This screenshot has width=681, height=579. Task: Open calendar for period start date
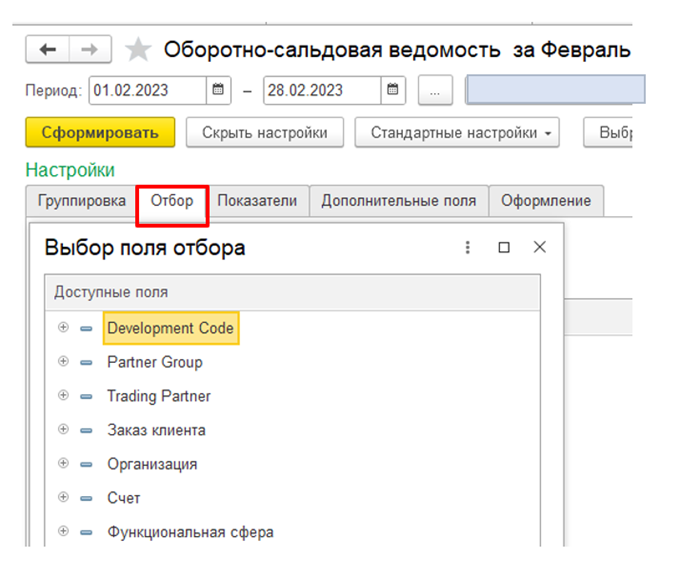219,90
